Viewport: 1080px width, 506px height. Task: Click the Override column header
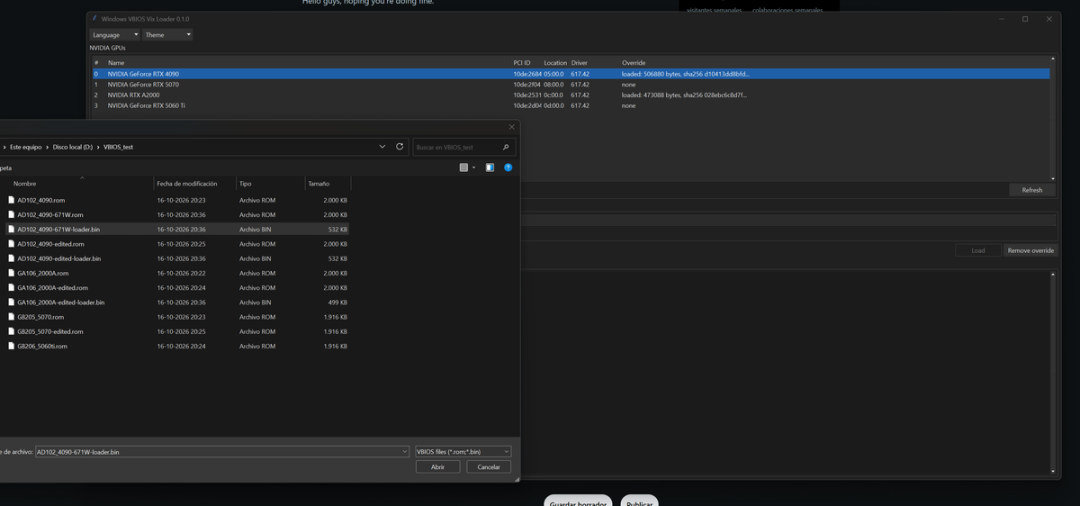click(633, 63)
